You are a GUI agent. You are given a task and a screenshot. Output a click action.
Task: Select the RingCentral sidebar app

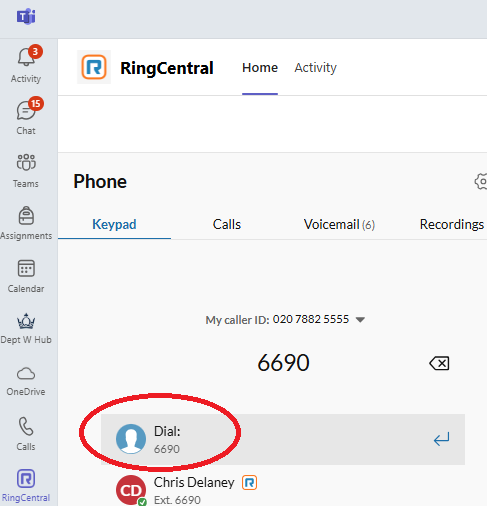pyautogui.click(x=26, y=485)
